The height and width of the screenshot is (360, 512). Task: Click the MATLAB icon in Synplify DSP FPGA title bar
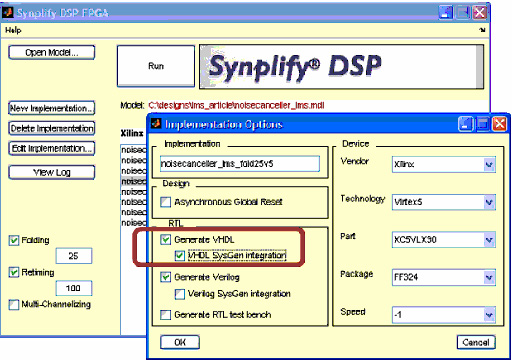[7, 13]
